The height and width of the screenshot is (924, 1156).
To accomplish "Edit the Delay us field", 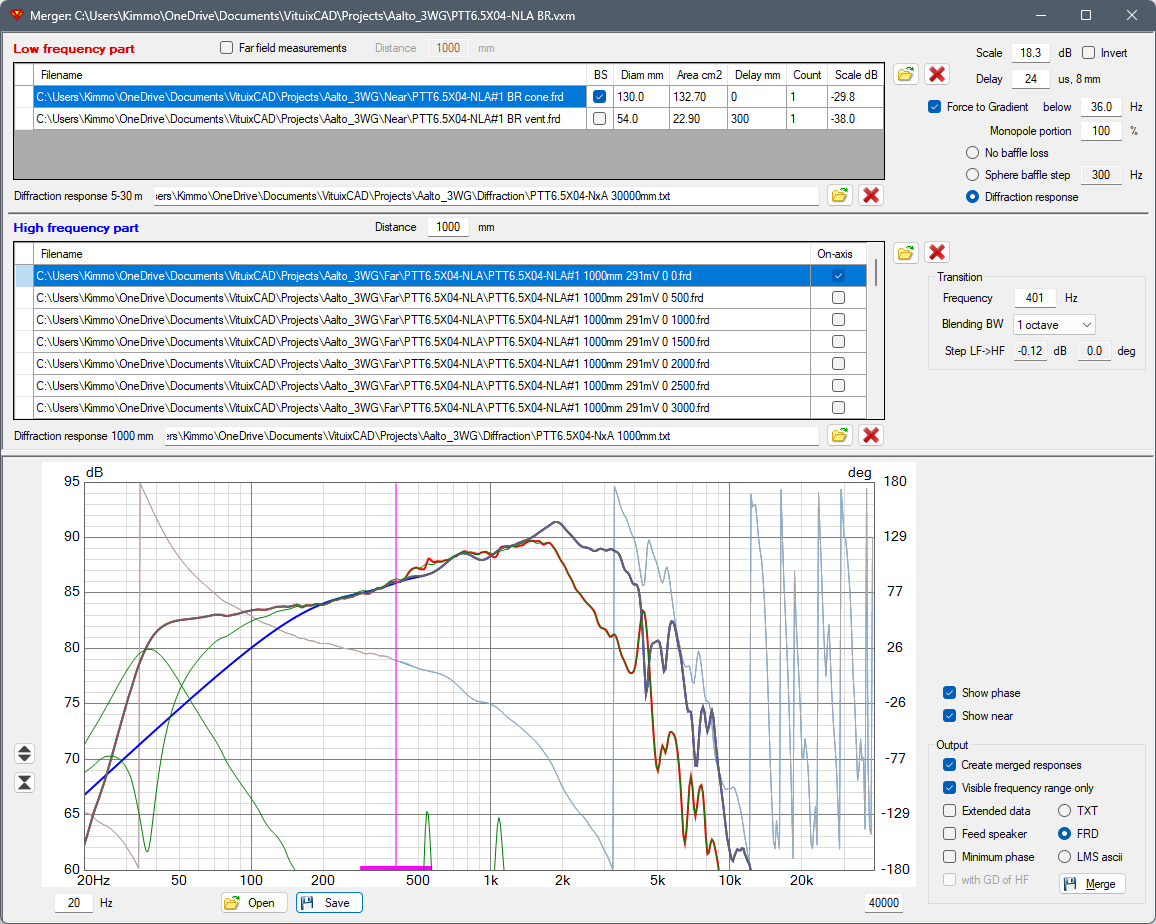I will [1031, 79].
